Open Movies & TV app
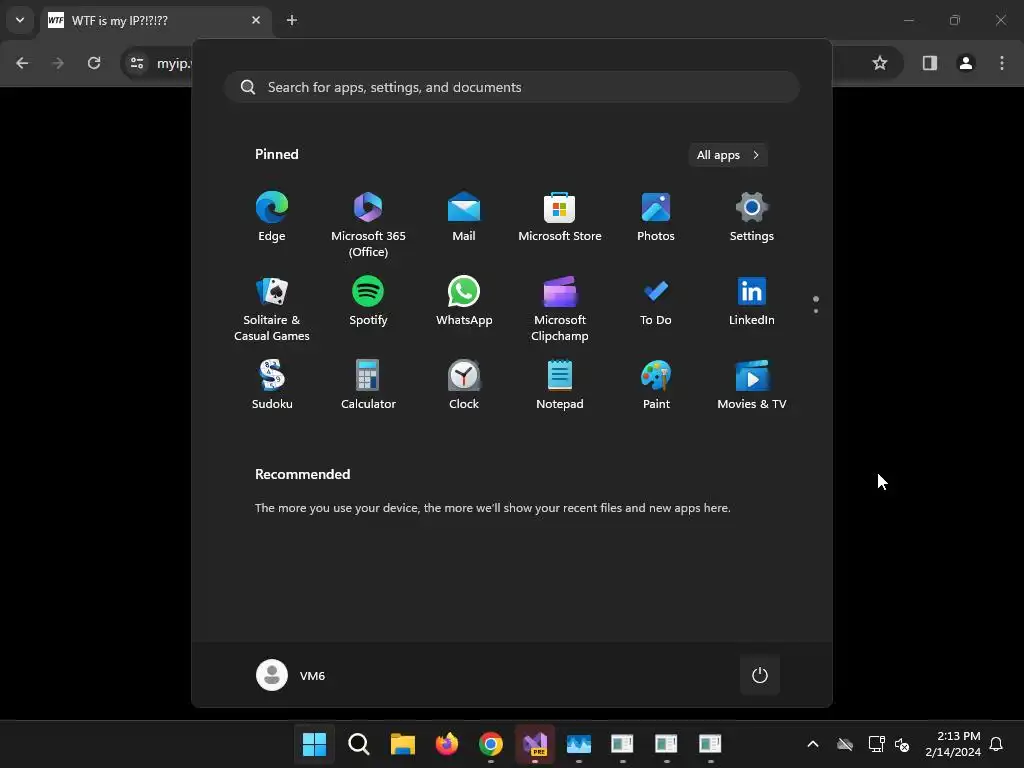The width and height of the screenshot is (1024, 768). coord(752,385)
